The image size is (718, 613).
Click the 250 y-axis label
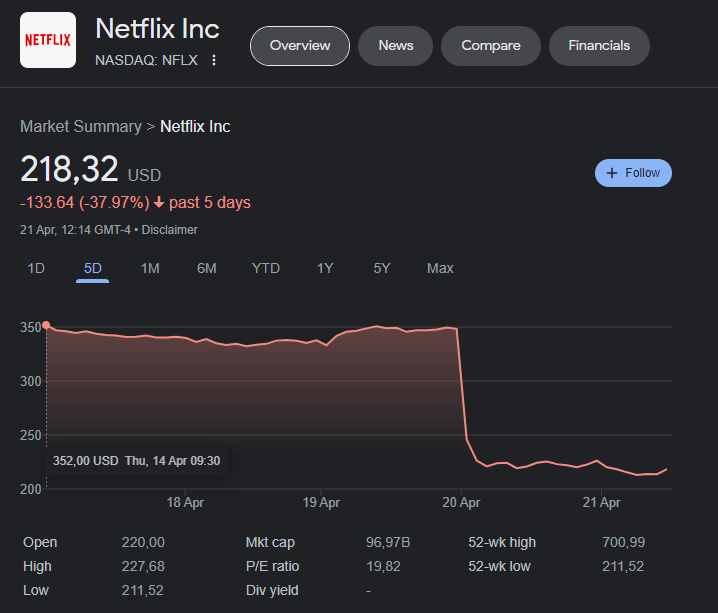click(31, 435)
